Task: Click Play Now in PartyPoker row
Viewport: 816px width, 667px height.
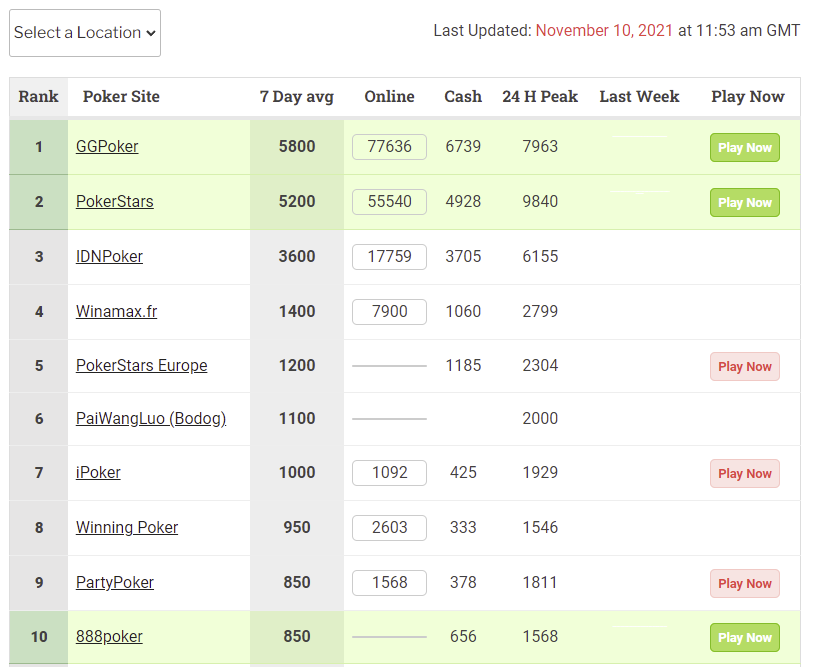Action: pos(744,584)
